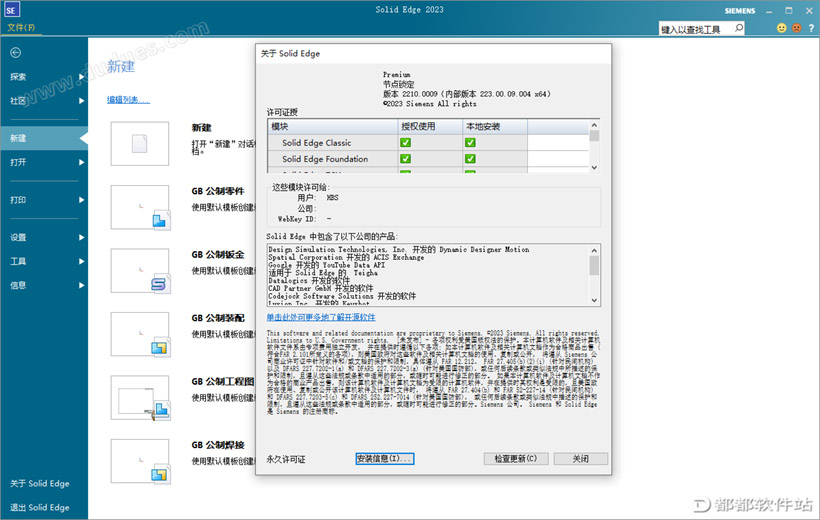The width and height of the screenshot is (820, 520).
Task: Click the 本地安装 column header
Action: pyautogui.click(x=495, y=127)
